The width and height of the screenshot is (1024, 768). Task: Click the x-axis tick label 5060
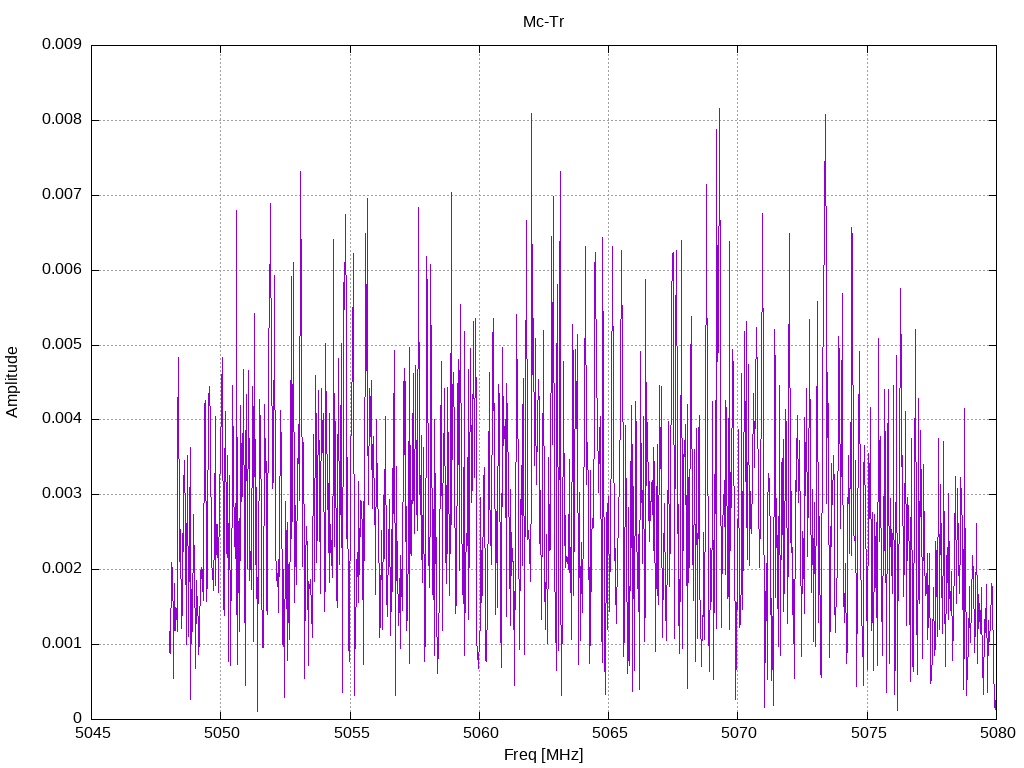tap(480, 733)
